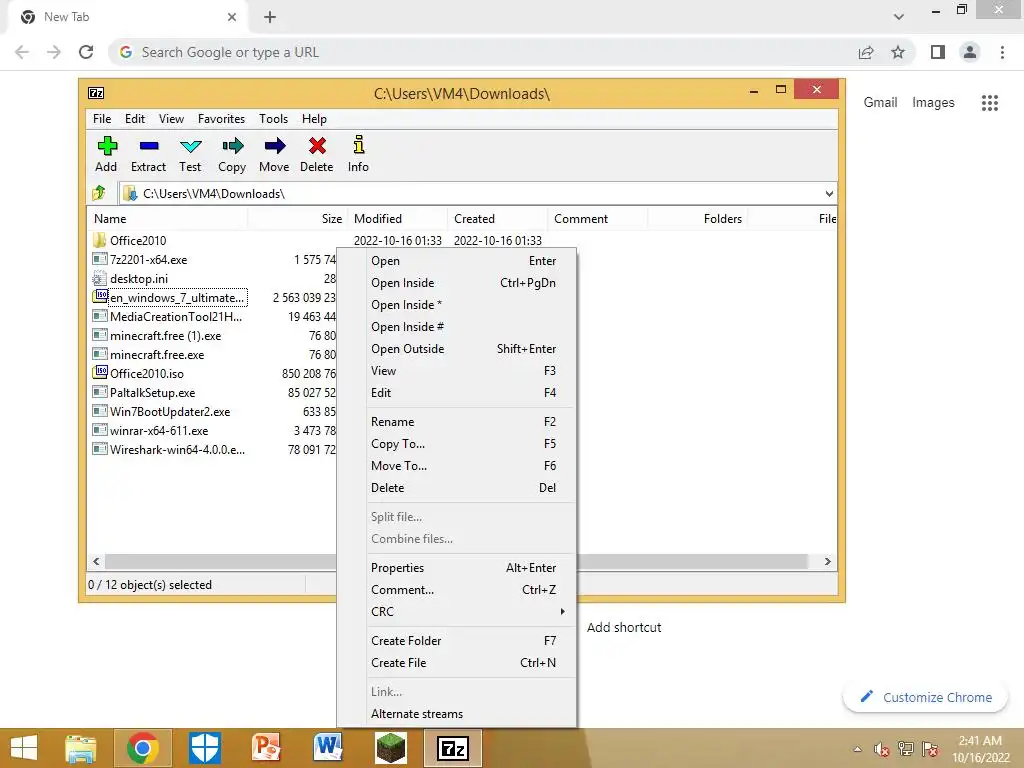
Task: Show hidden system tray icons
Action: pyautogui.click(x=857, y=749)
